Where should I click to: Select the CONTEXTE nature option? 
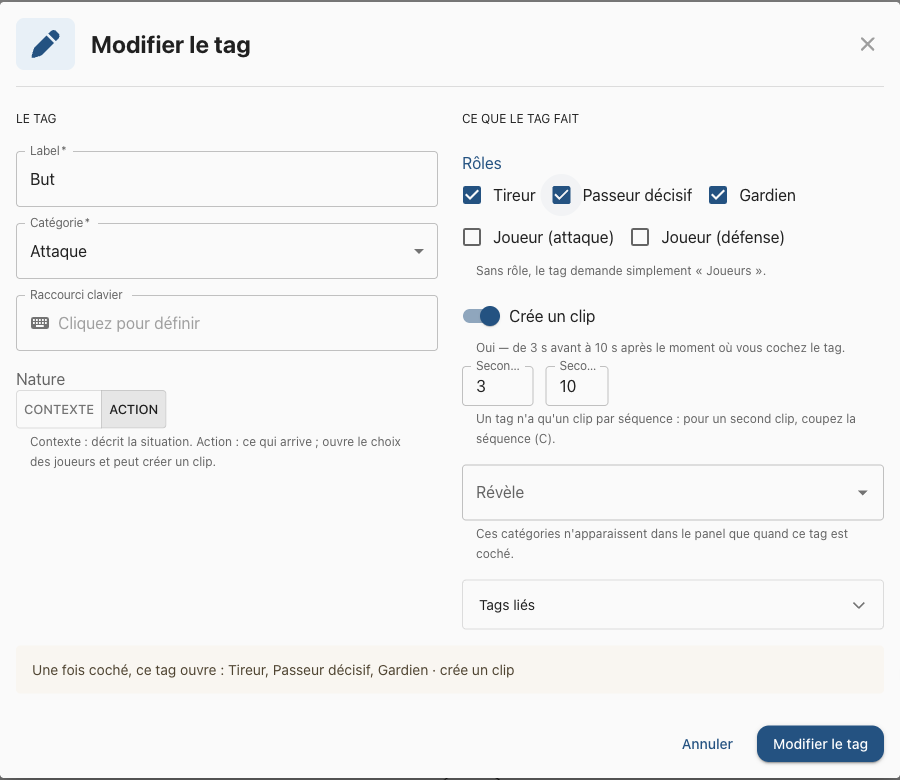pos(59,409)
